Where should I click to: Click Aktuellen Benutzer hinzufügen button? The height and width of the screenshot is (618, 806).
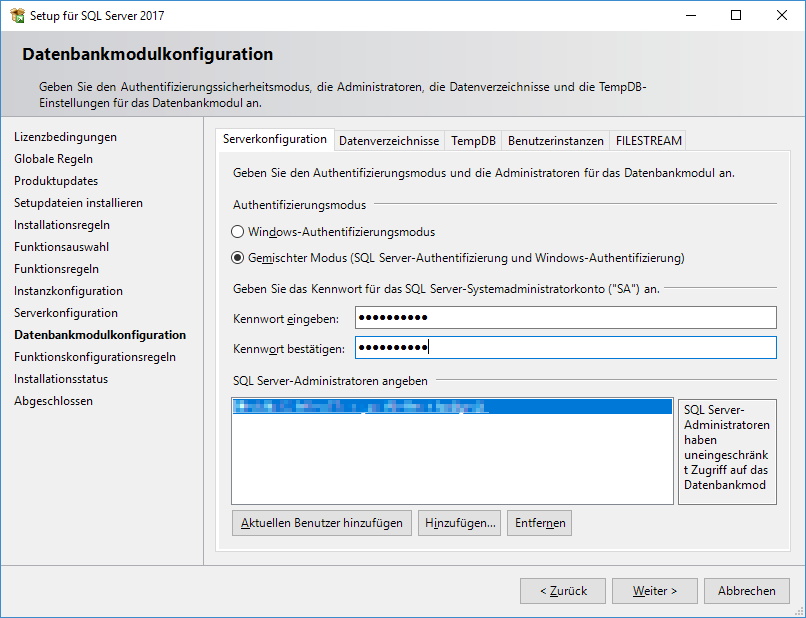(x=322, y=523)
